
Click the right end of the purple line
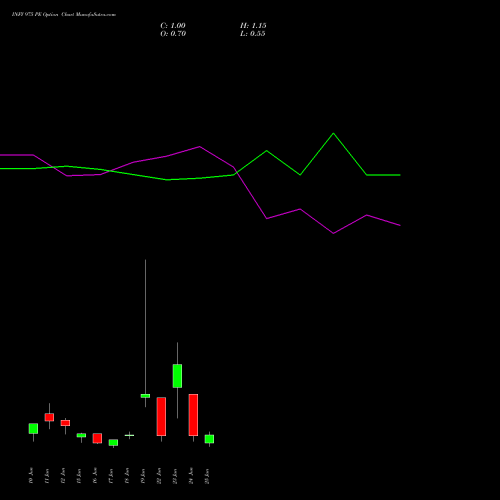pyautogui.click(x=399, y=225)
